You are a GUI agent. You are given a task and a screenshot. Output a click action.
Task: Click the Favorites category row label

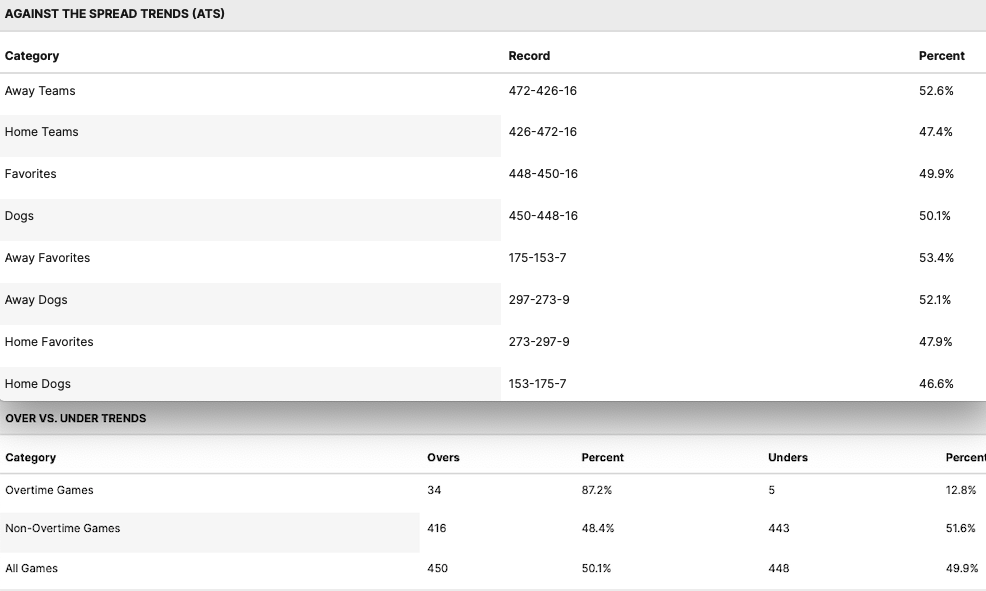pyautogui.click(x=31, y=174)
